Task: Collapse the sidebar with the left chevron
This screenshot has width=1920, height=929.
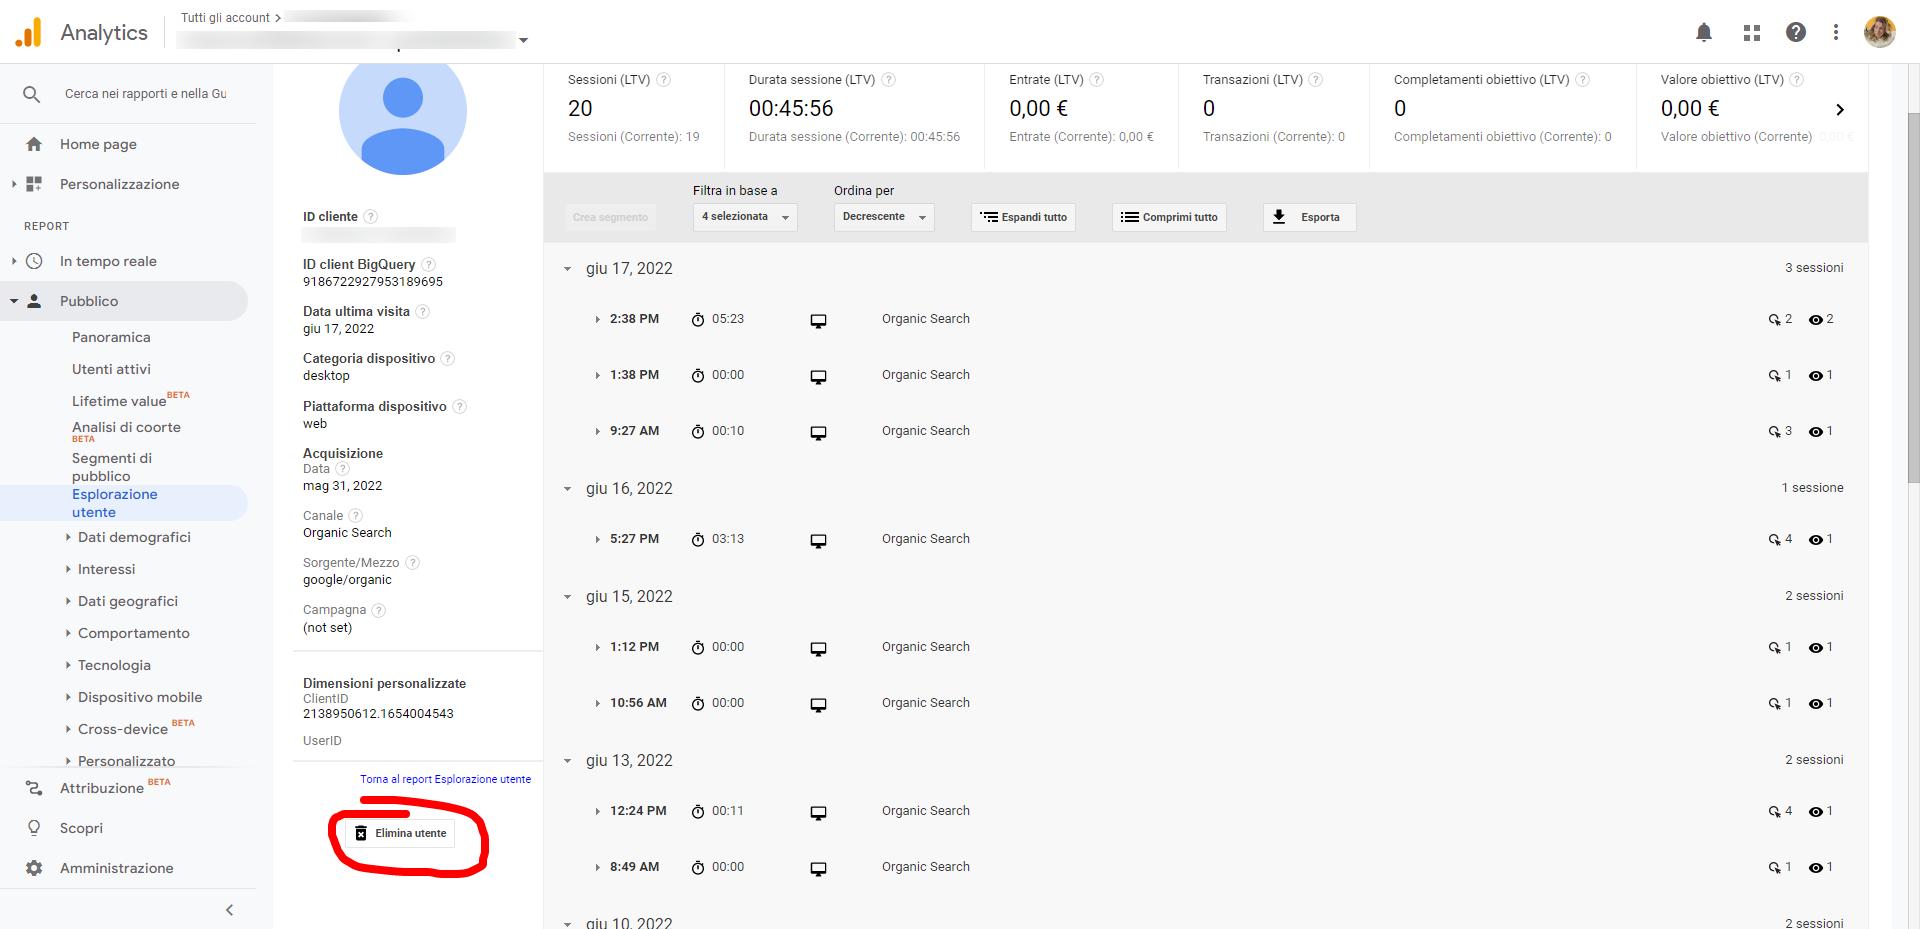Action: (229, 910)
